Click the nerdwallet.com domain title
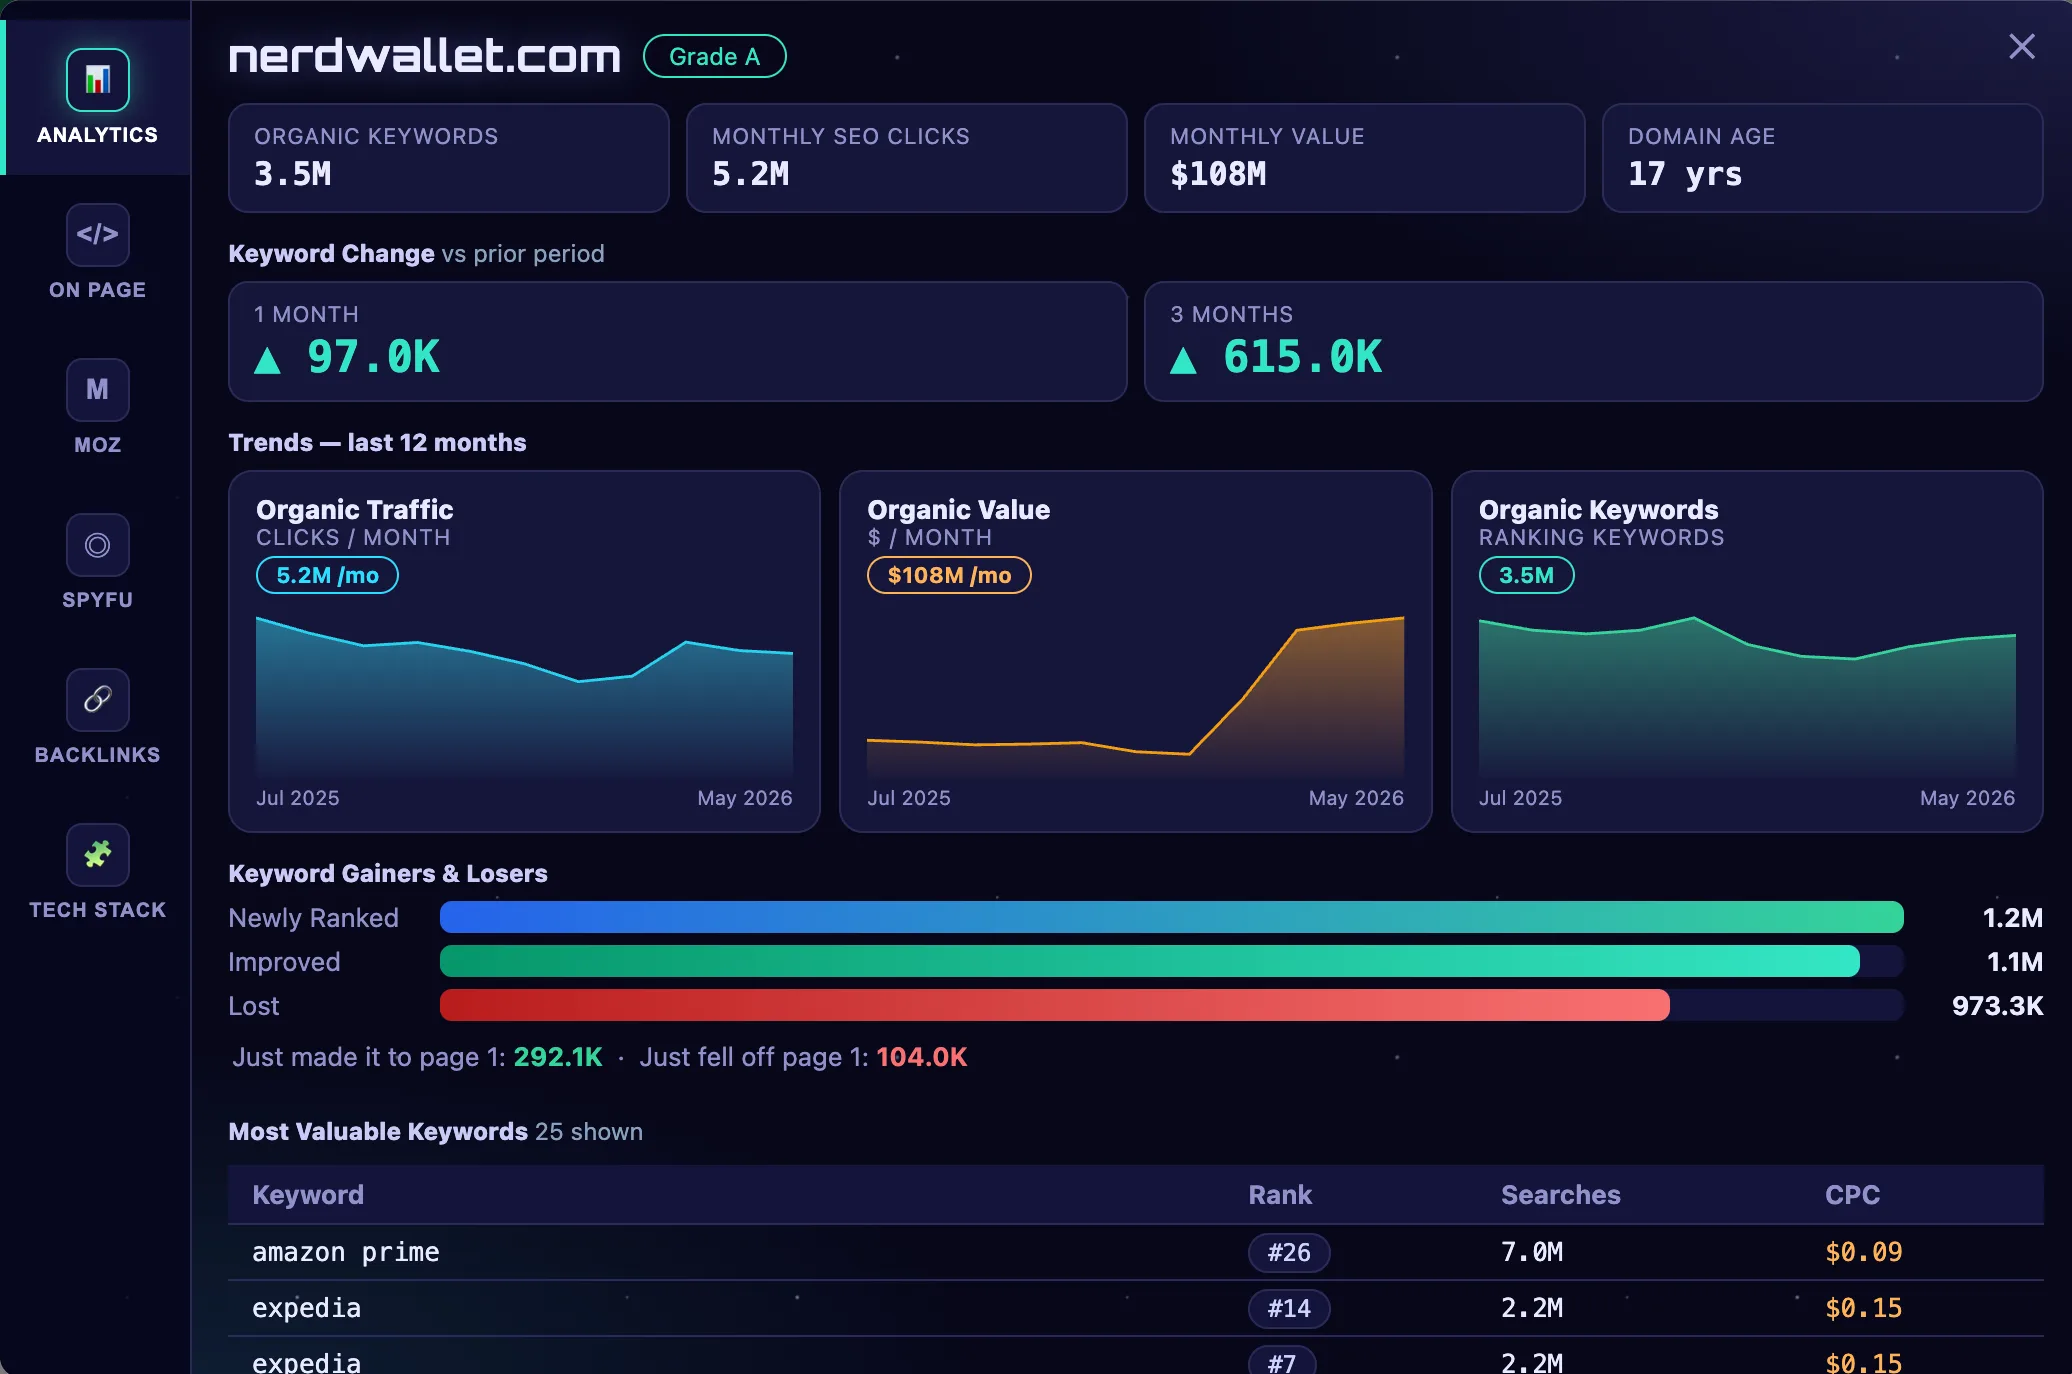The image size is (2072, 1374). (x=424, y=56)
